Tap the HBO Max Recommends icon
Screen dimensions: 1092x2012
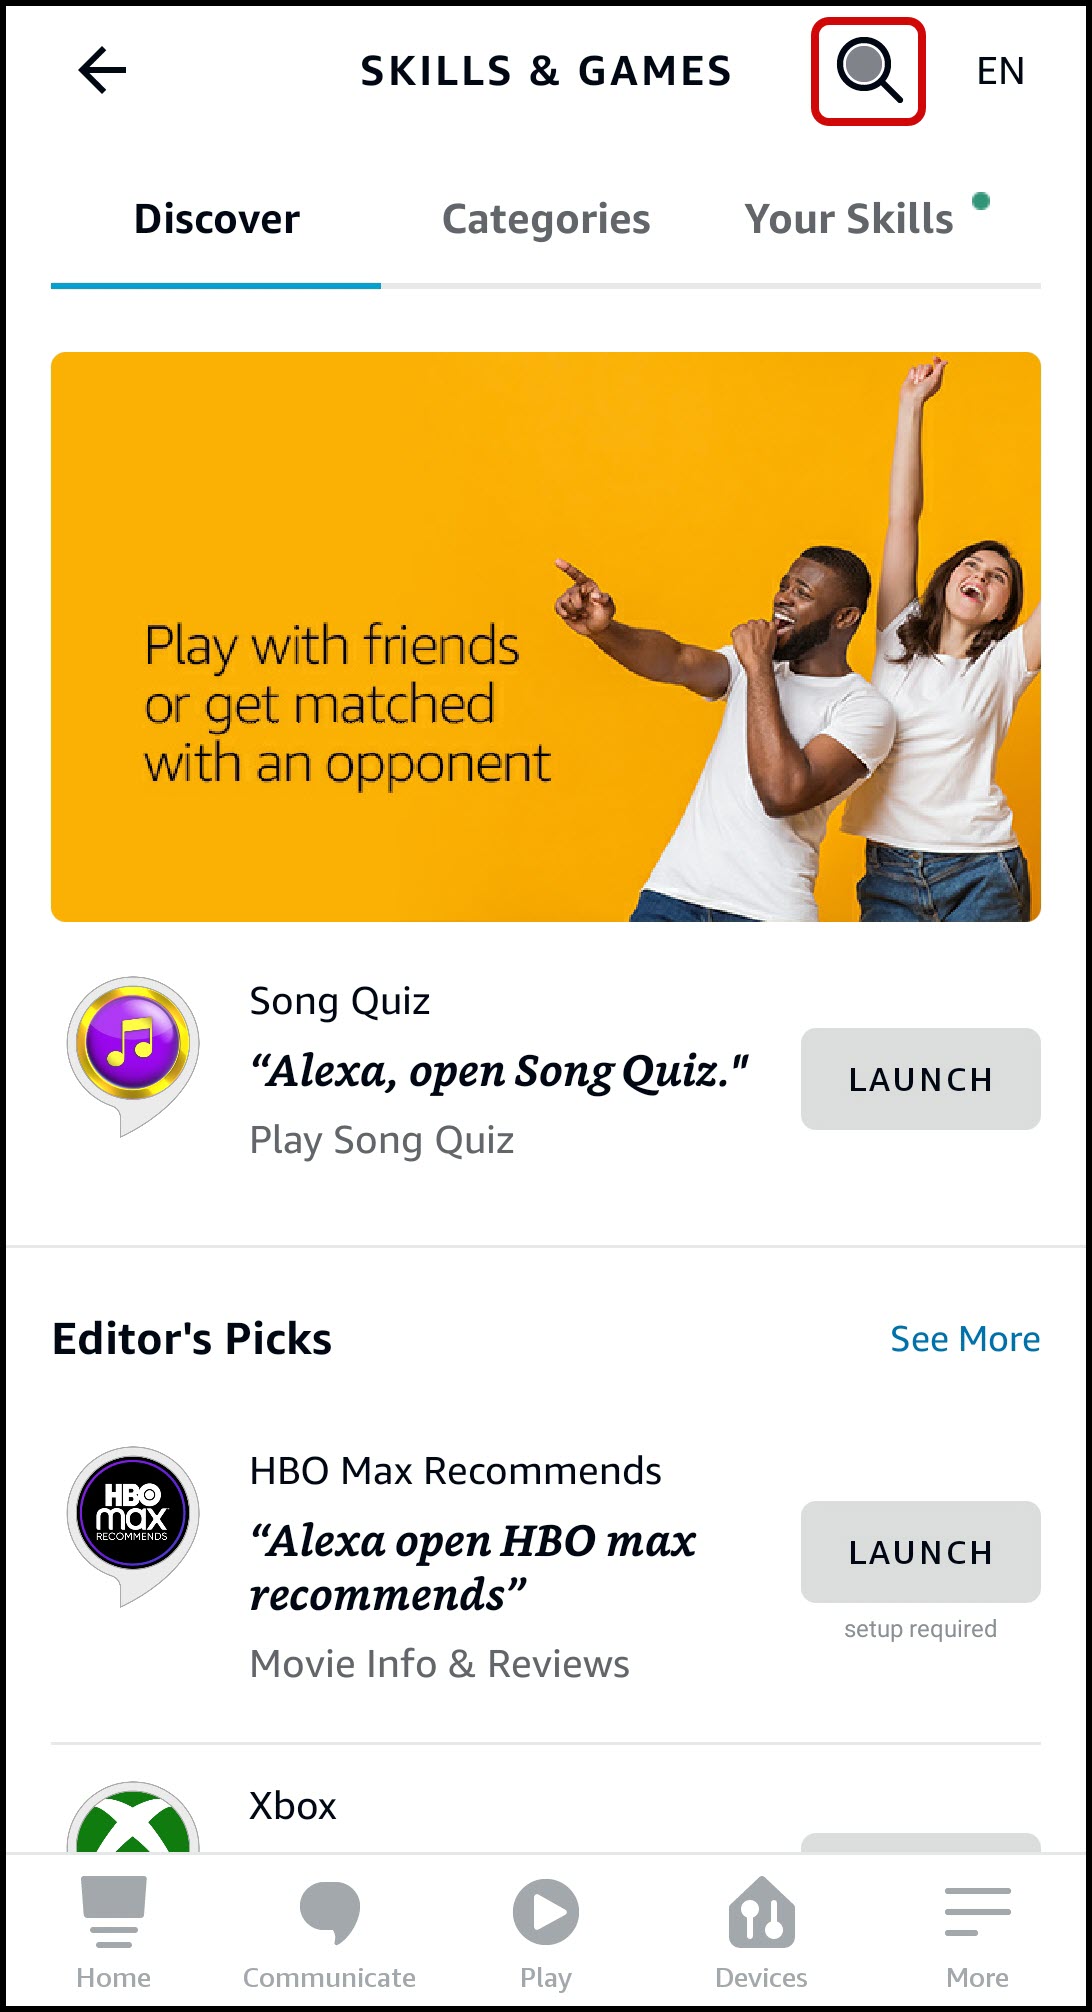pyautogui.click(x=133, y=1526)
